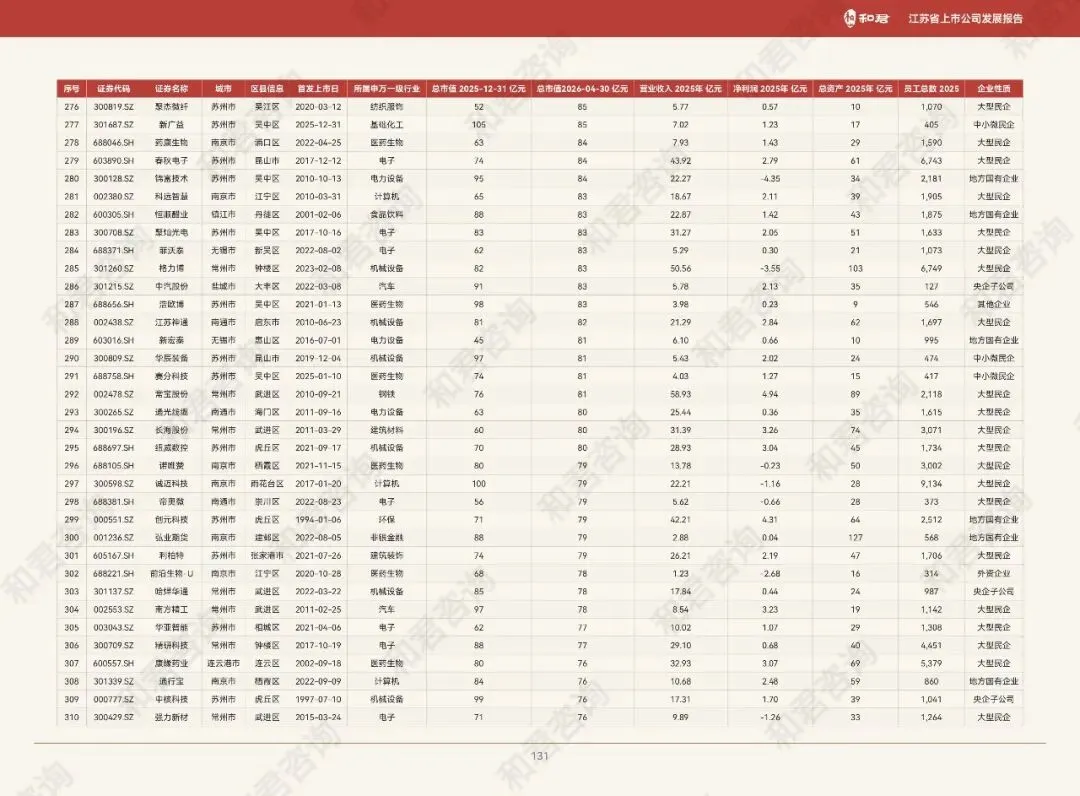Click the 首发上市日 column header
Screen dimensions: 1080x796
[318, 89]
